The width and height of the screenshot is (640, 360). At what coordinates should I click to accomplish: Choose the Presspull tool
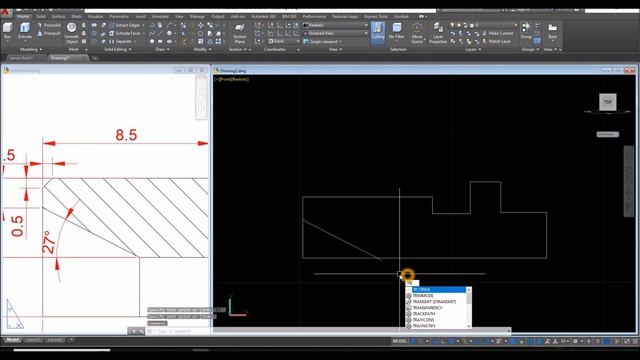[49, 33]
